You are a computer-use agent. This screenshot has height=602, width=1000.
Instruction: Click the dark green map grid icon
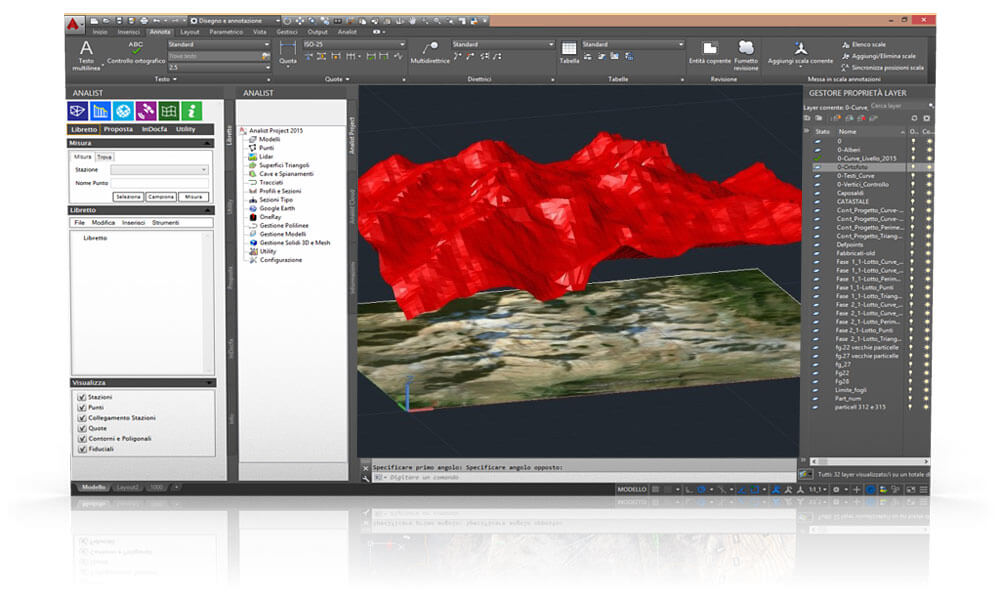point(168,111)
